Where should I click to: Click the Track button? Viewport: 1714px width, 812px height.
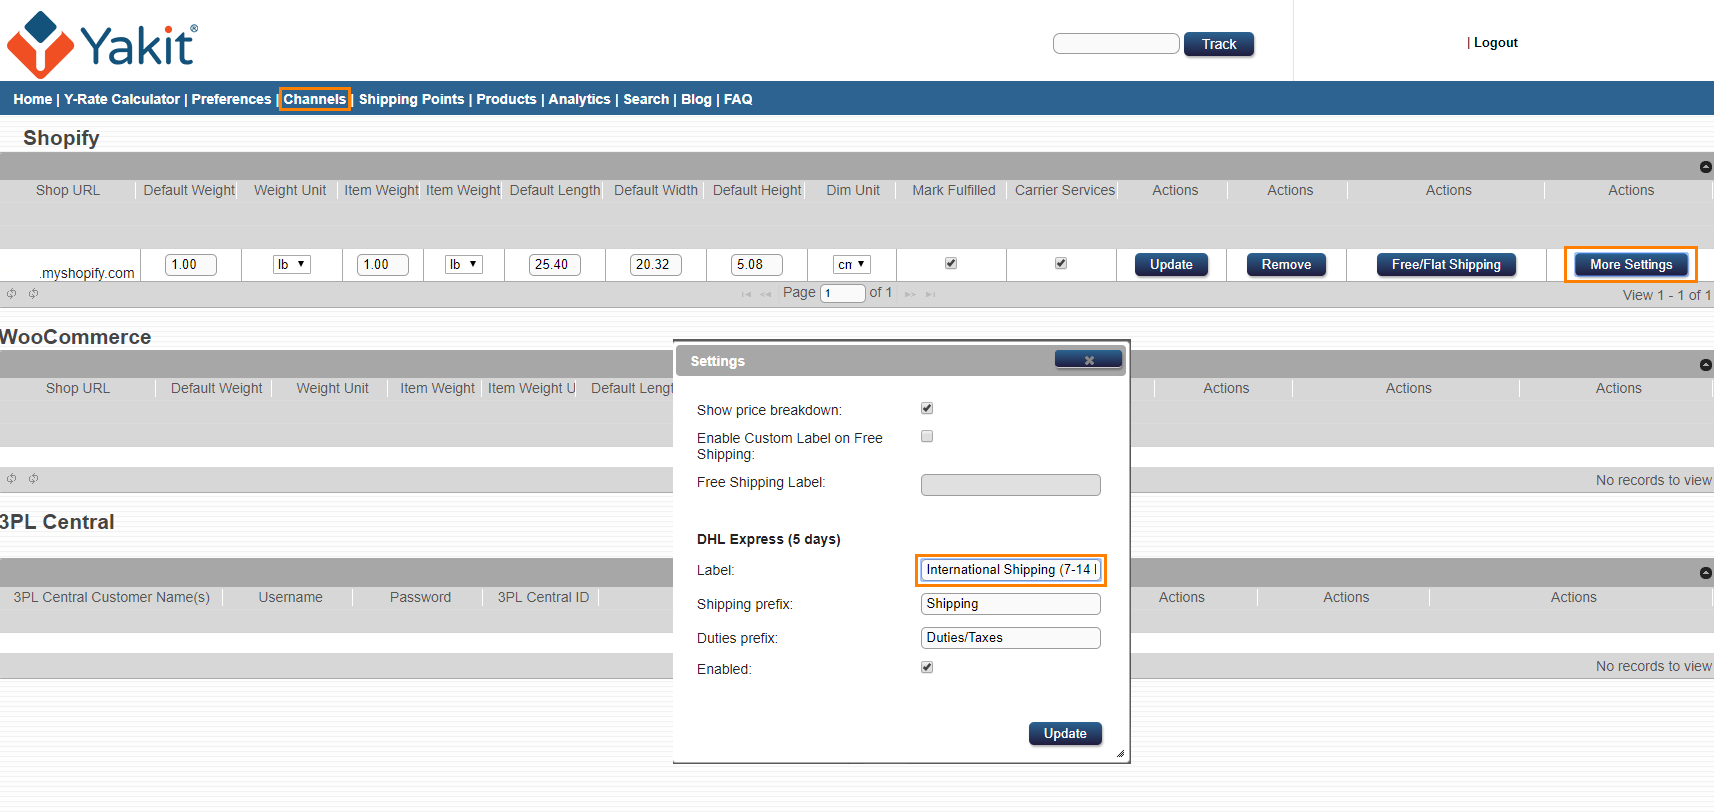1219,44
